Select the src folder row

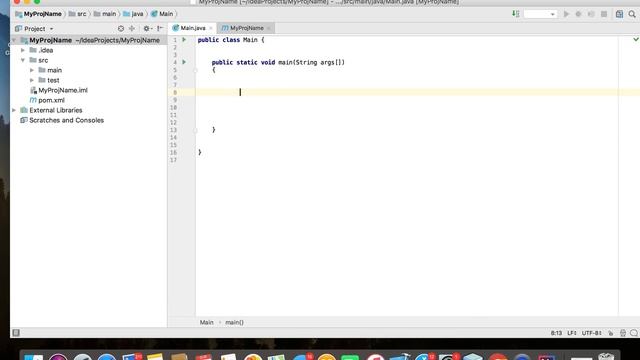[x=89, y=60]
